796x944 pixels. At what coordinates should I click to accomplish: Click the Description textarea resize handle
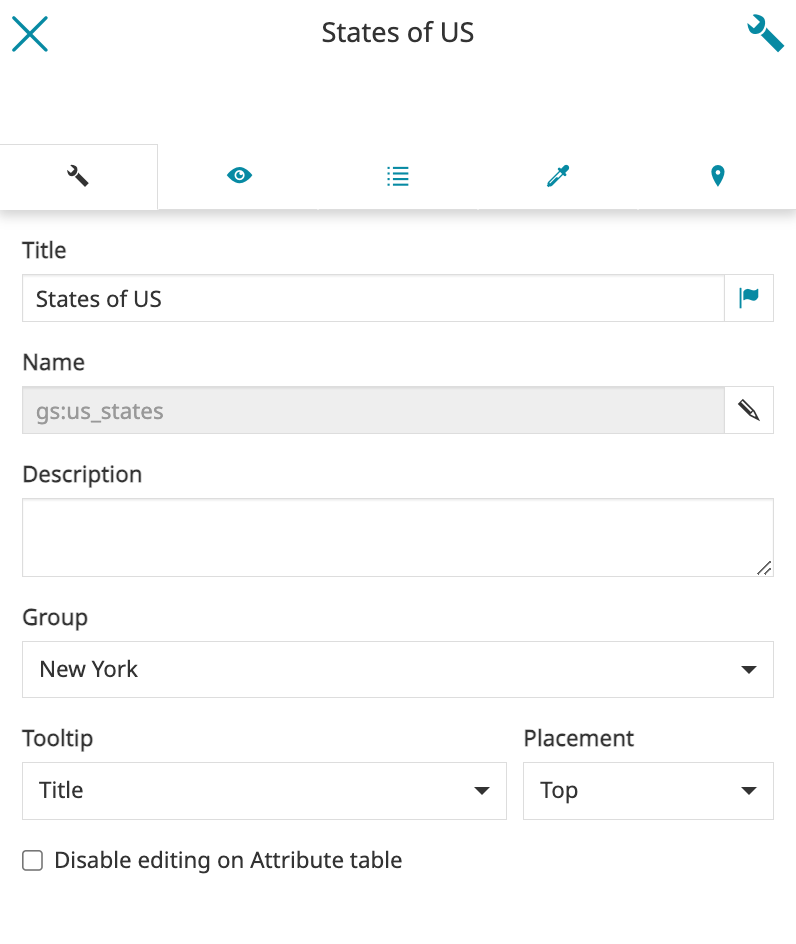coord(764,568)
